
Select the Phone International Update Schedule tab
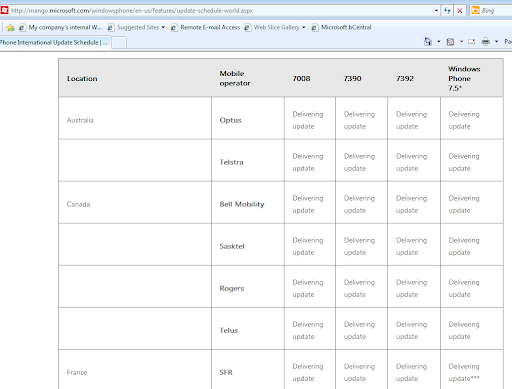[55, 43]
